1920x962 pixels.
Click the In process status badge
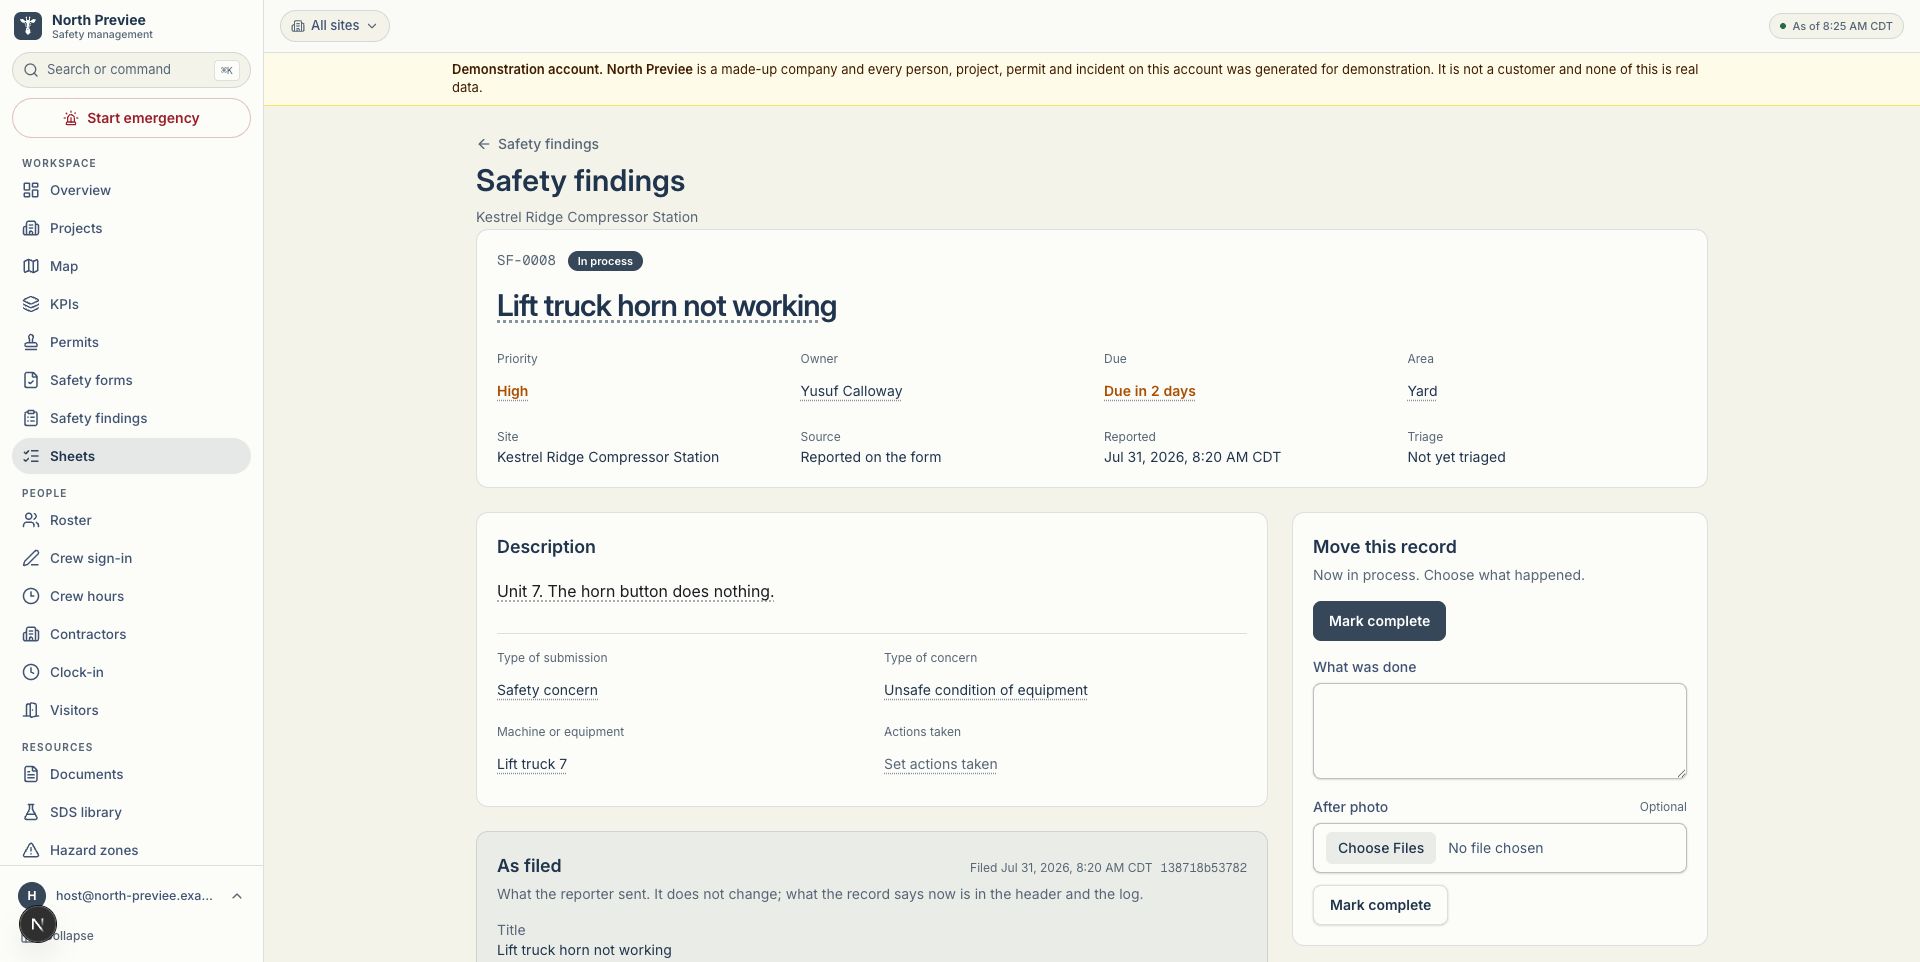point(605,261)
